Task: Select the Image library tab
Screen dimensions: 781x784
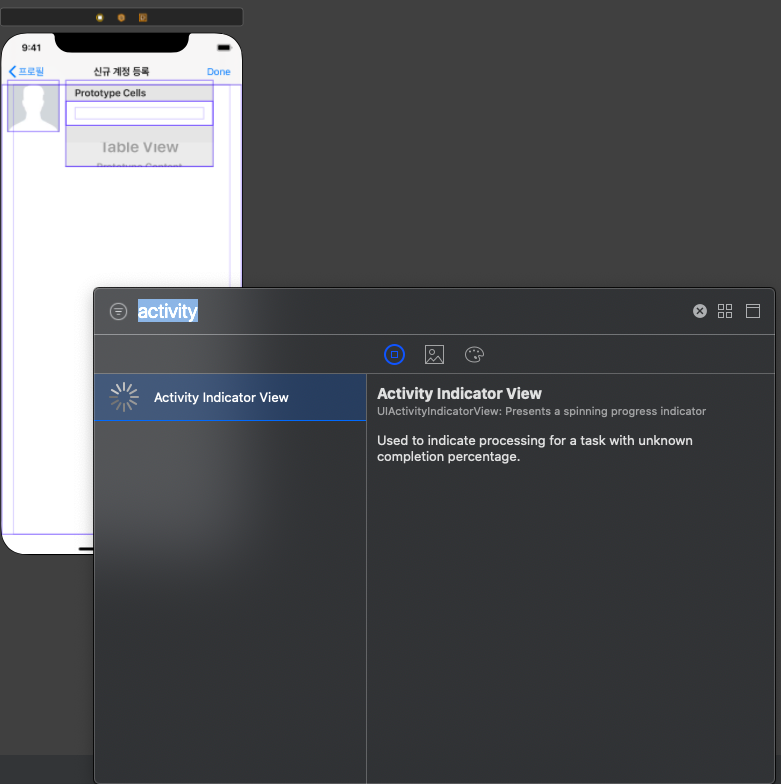Action: click(434, 354)
